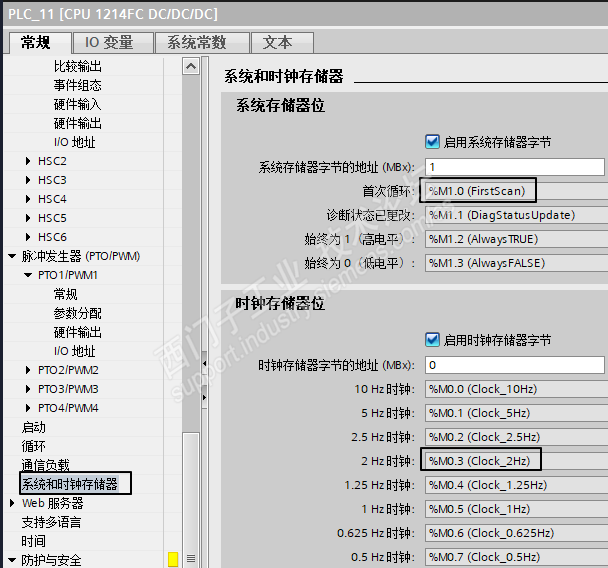Click the navigation tree scroll-up arrow
The image size is (608, 568).
191,66
